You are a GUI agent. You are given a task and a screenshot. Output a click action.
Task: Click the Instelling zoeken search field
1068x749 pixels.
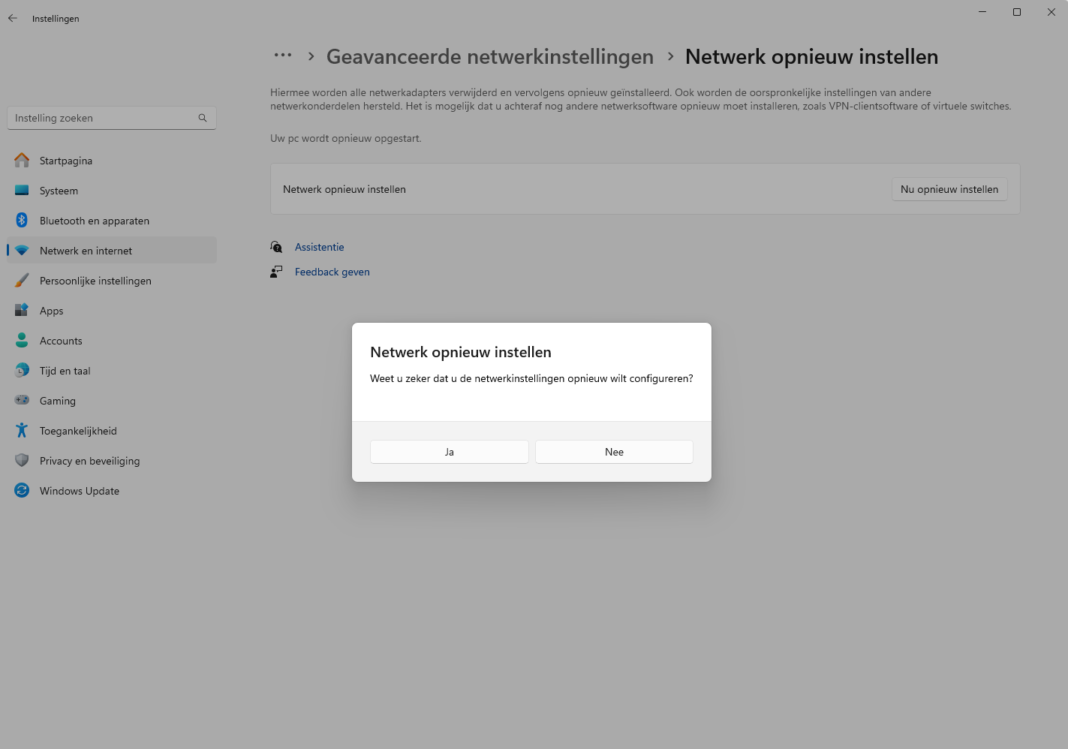(100, 117)
